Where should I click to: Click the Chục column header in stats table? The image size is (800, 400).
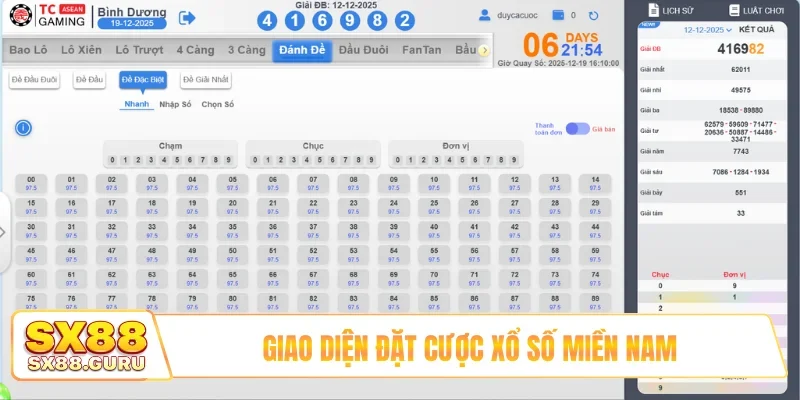click(x=660, y=274)
